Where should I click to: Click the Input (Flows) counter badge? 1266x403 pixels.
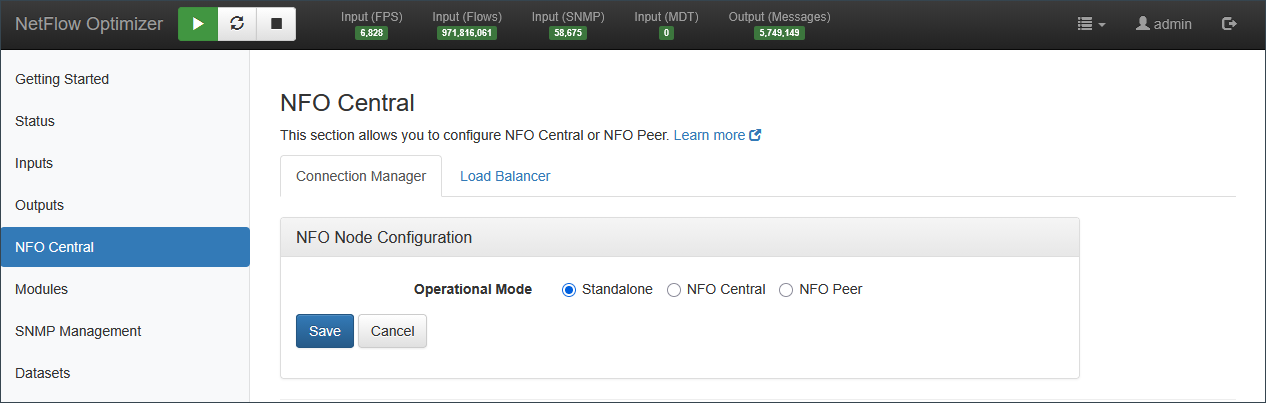(467, 33)
